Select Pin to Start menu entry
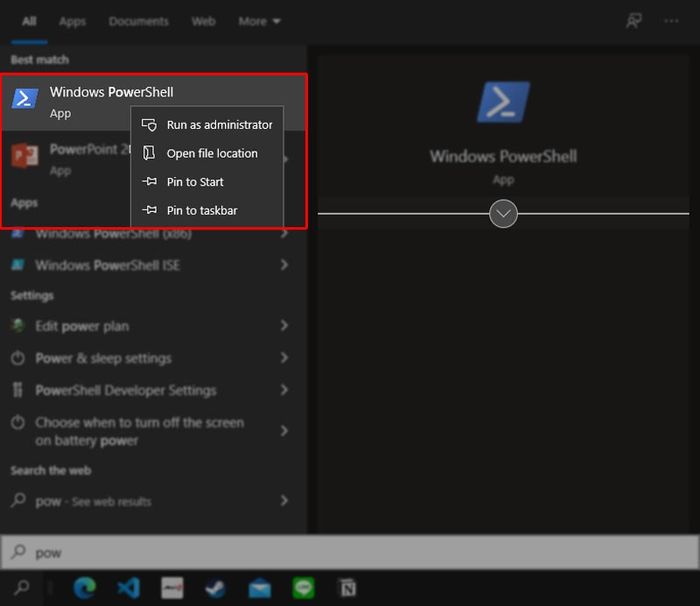700x606 pixels. (x=207, y=182)
